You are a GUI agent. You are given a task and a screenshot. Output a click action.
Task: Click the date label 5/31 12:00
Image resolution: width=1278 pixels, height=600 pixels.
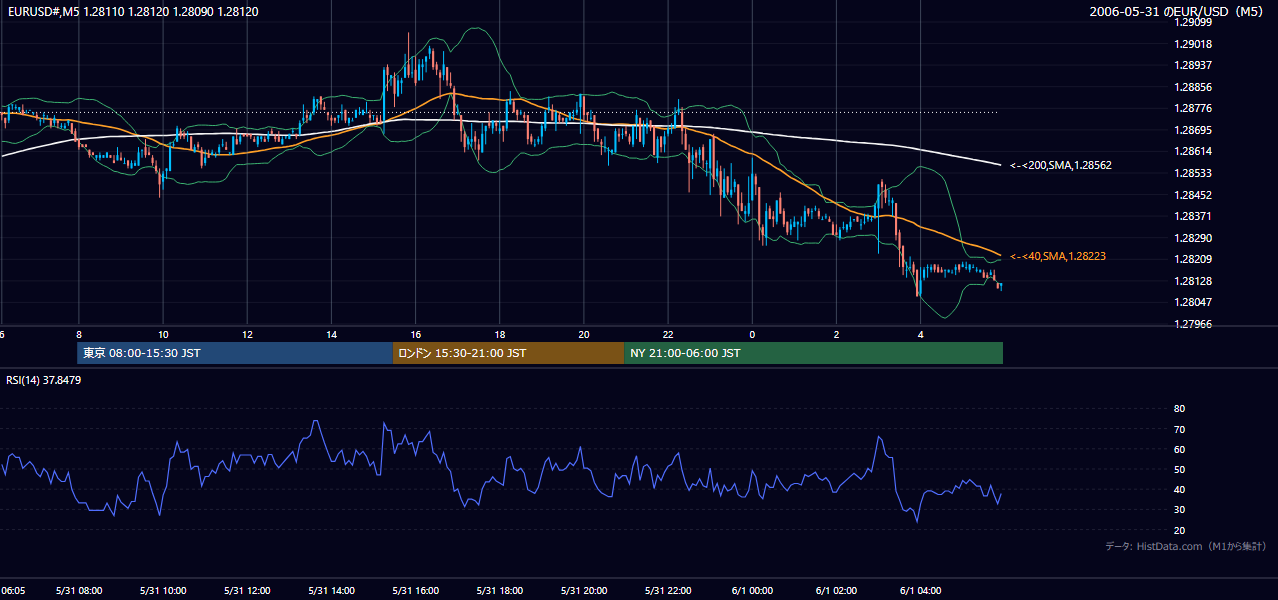click(x=247, y=591)
